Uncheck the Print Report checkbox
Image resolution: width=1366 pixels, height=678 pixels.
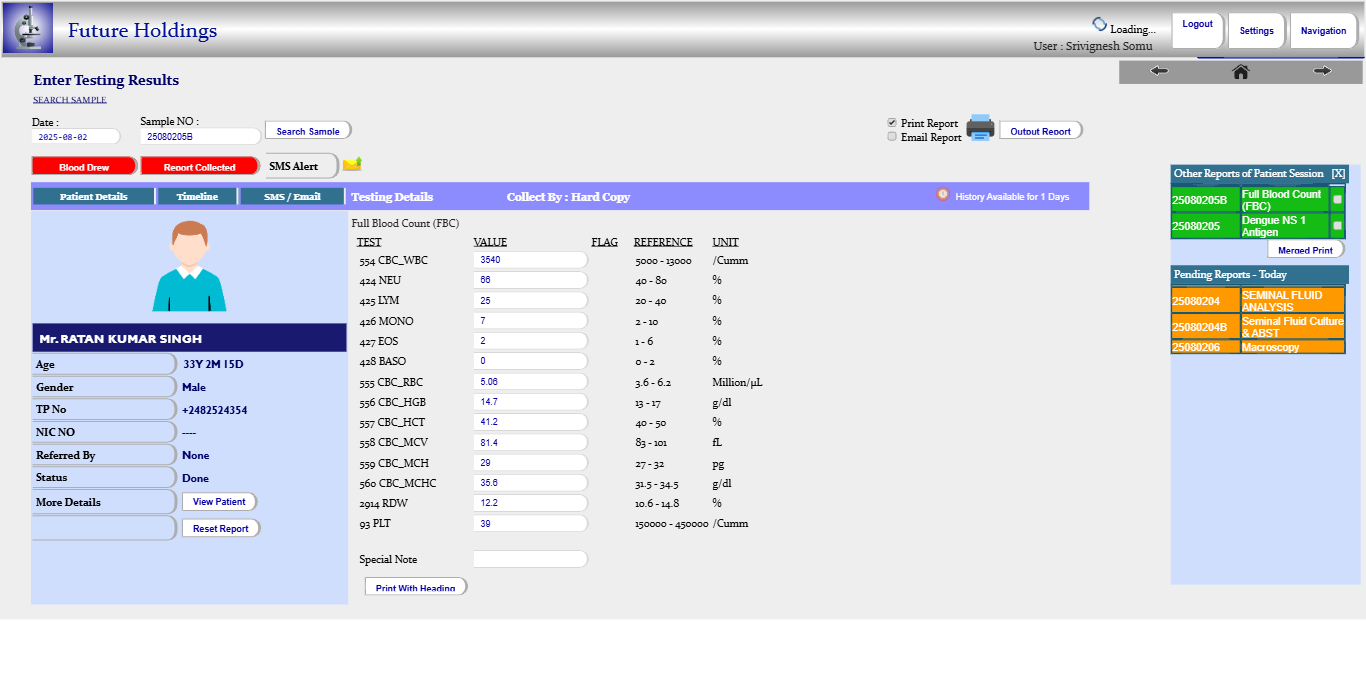coord(892,123)
